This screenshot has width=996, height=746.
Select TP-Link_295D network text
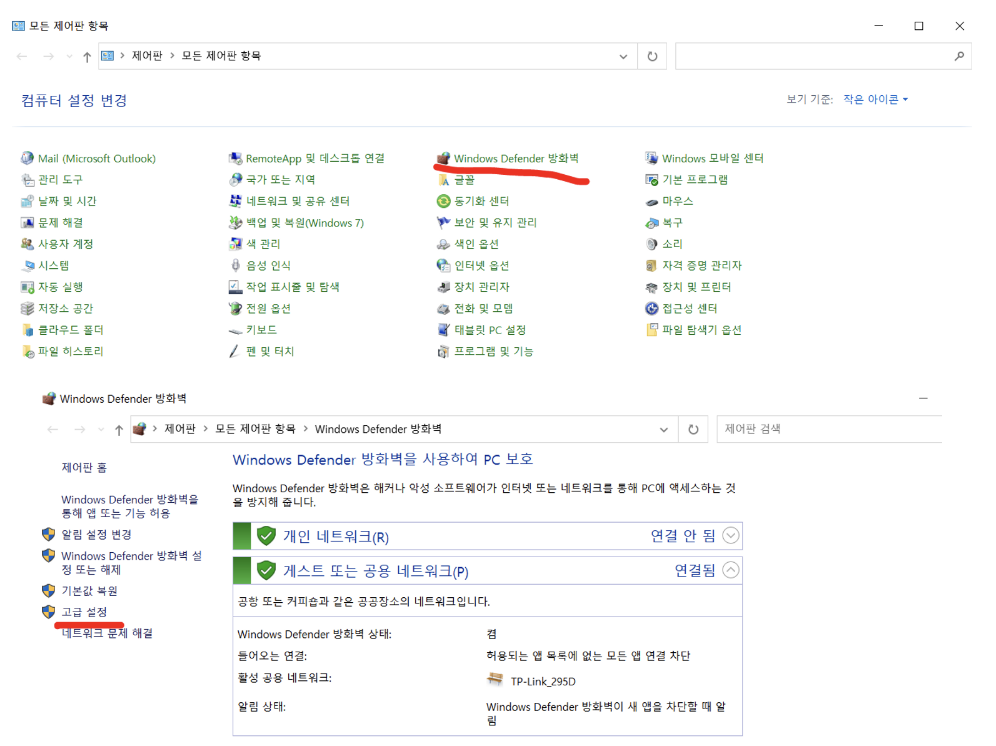[x=543, y=682]
